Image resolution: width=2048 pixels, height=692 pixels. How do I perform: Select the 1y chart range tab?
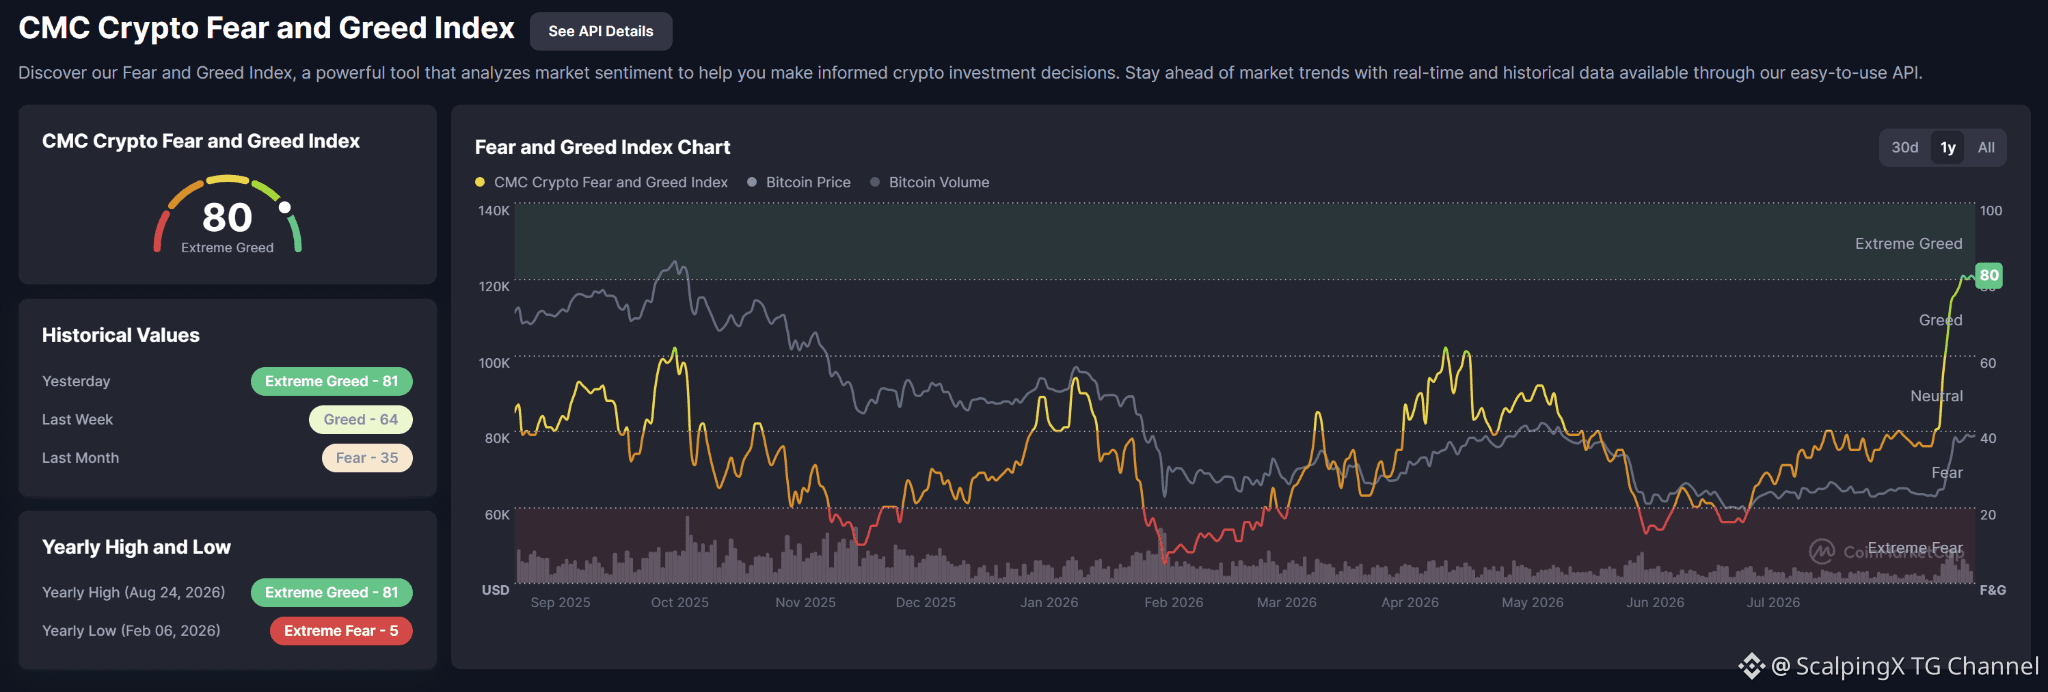point(1948,147)
